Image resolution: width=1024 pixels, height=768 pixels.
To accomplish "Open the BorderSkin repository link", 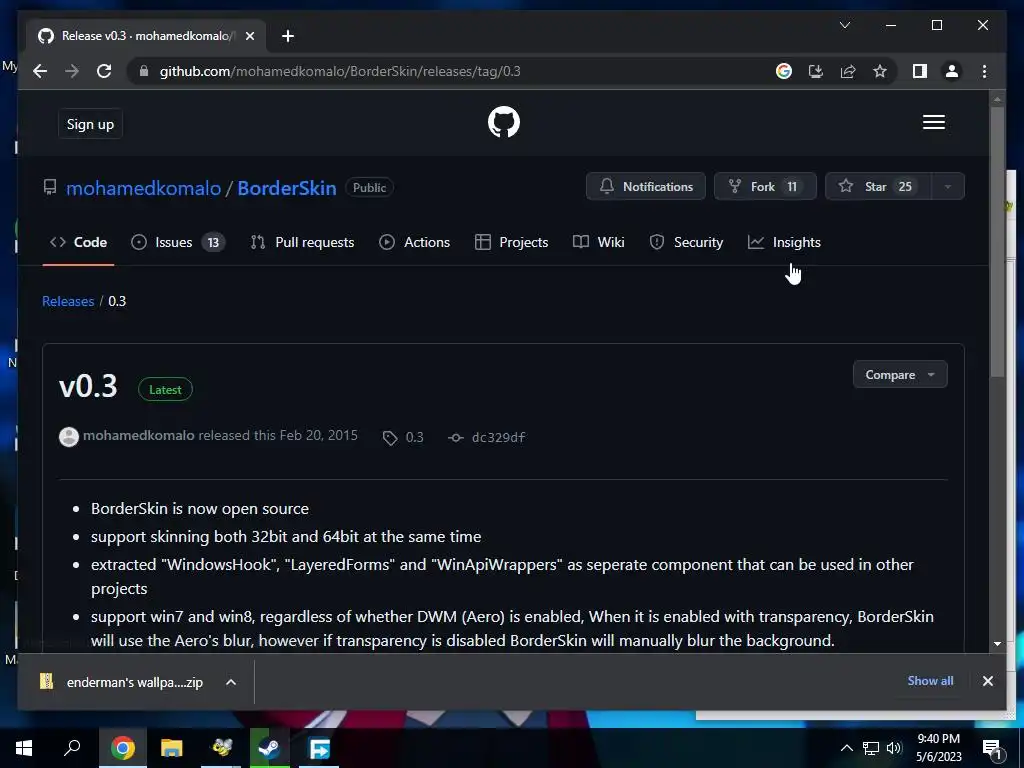I will click(x=287, y=188).
